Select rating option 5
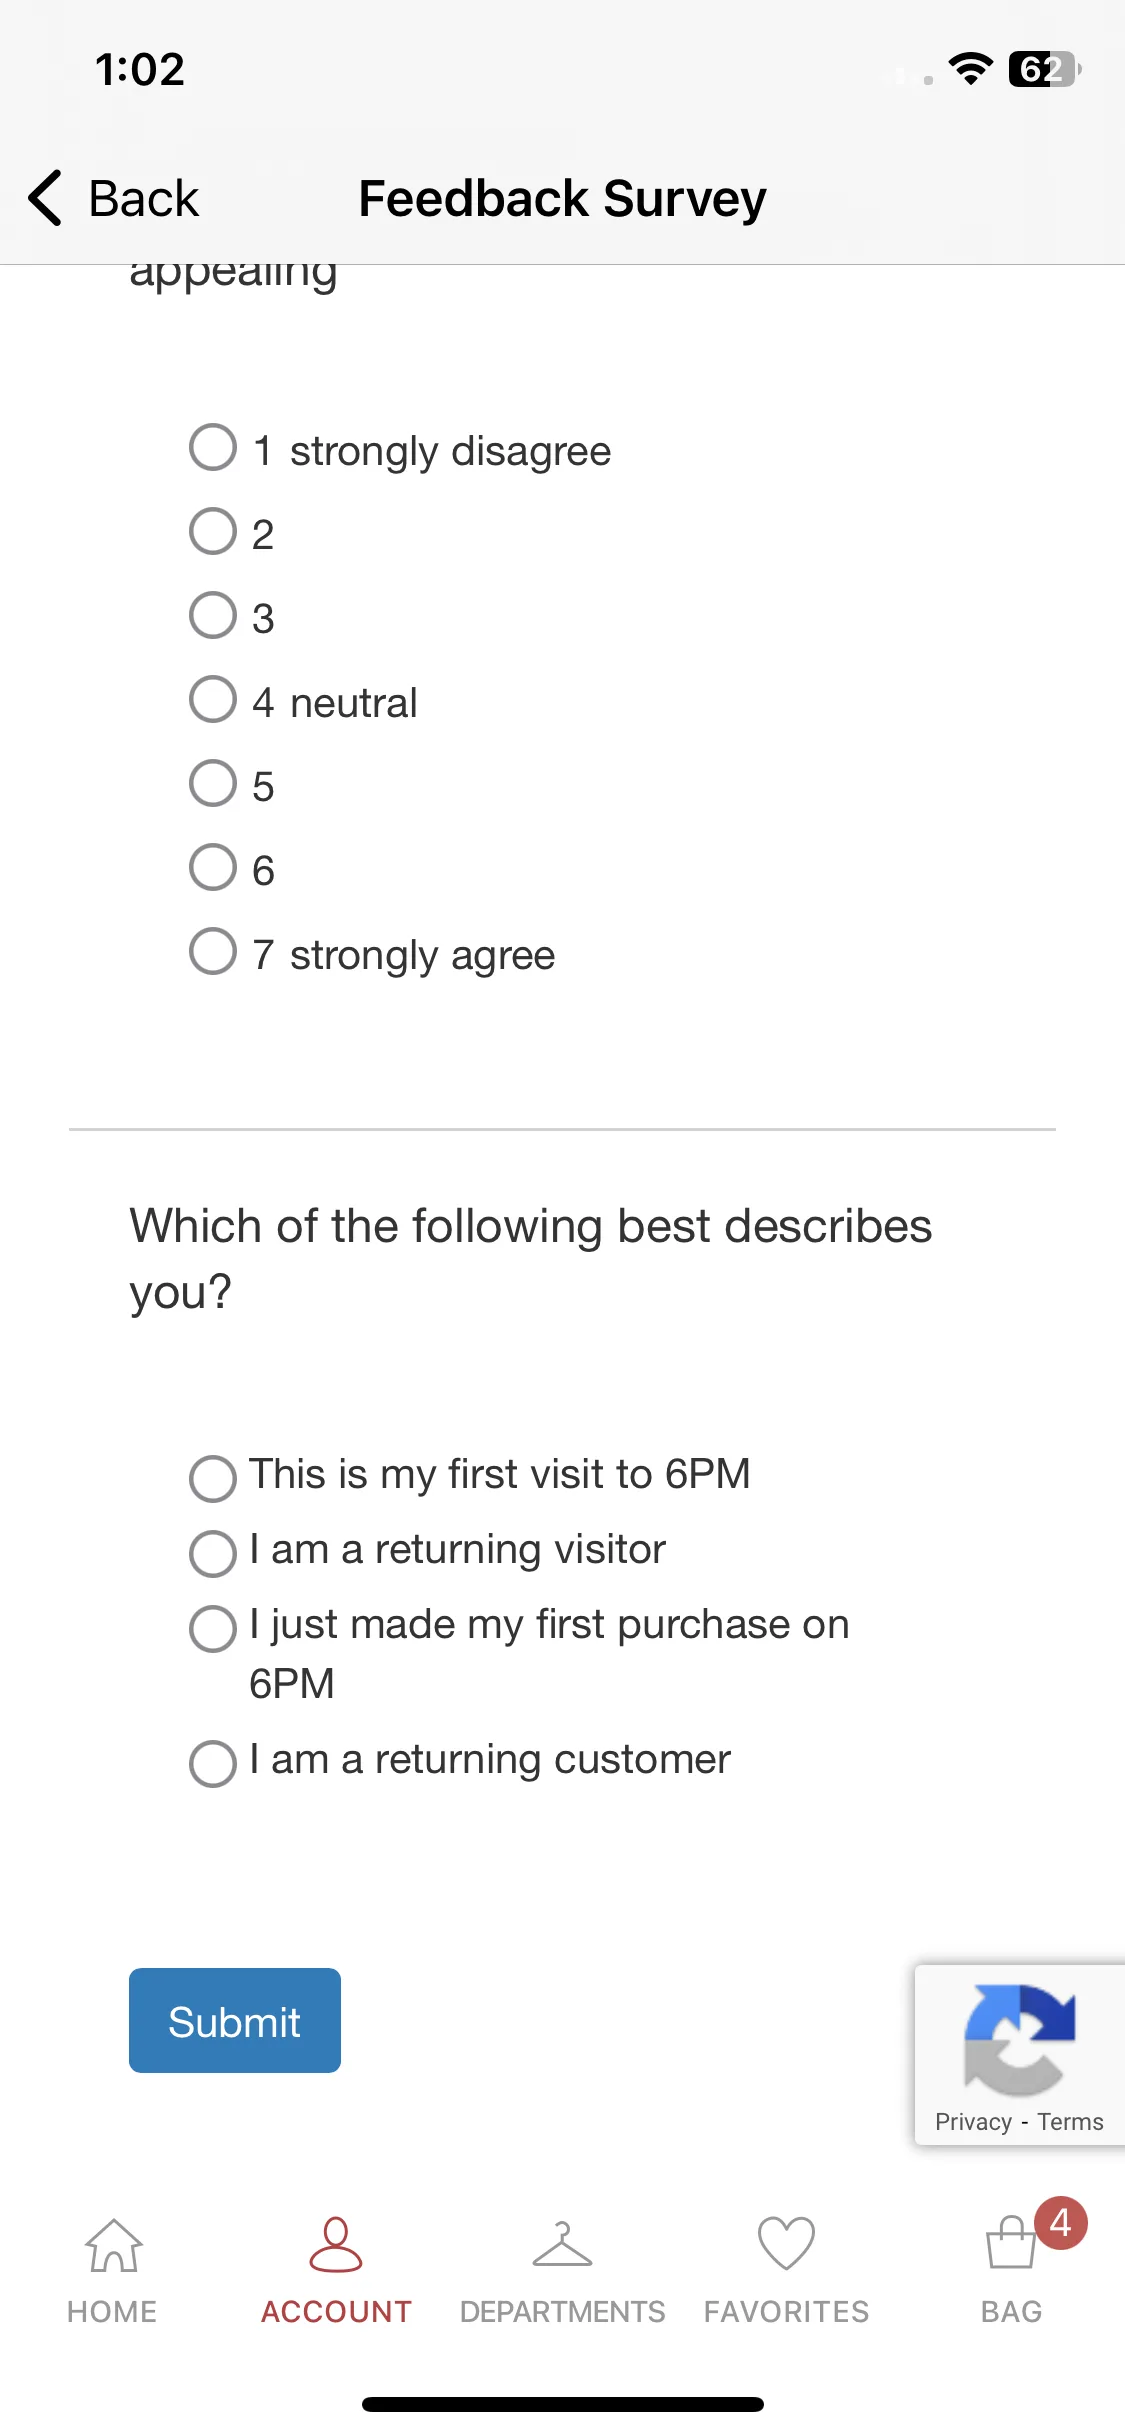 [x=213, y=783]
